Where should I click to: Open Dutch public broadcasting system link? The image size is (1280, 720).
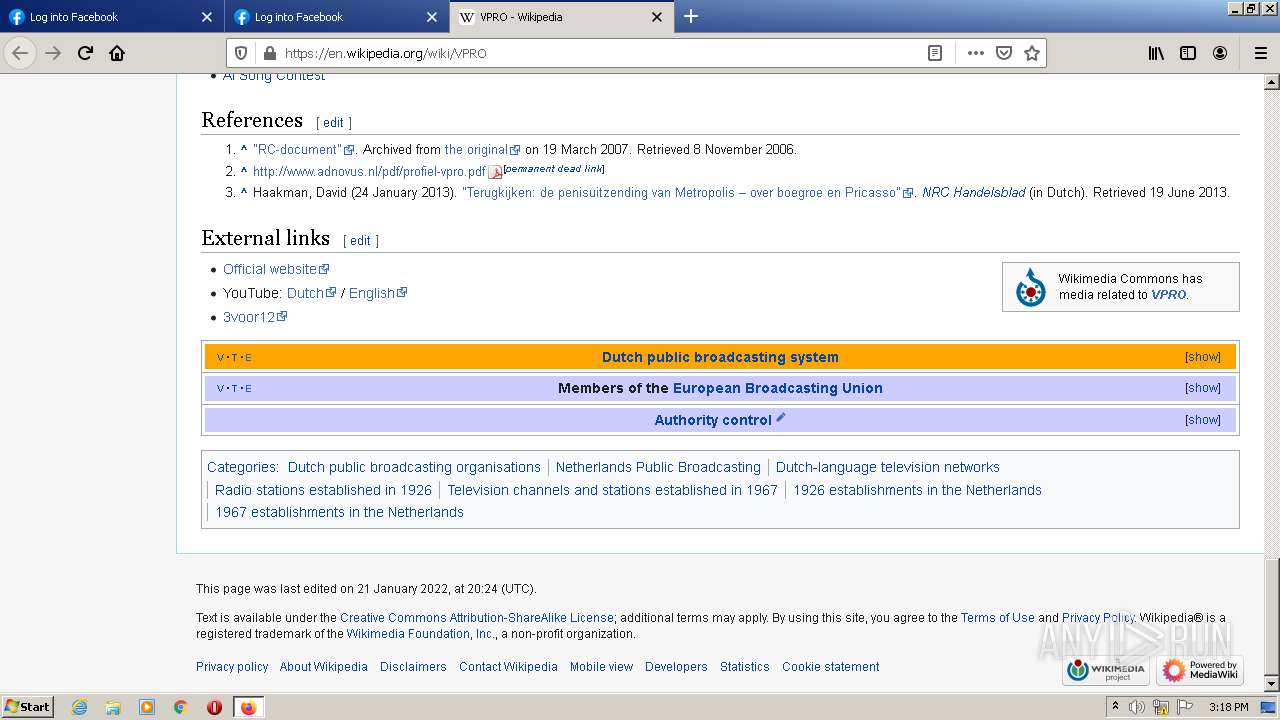(x=720, y=357)
